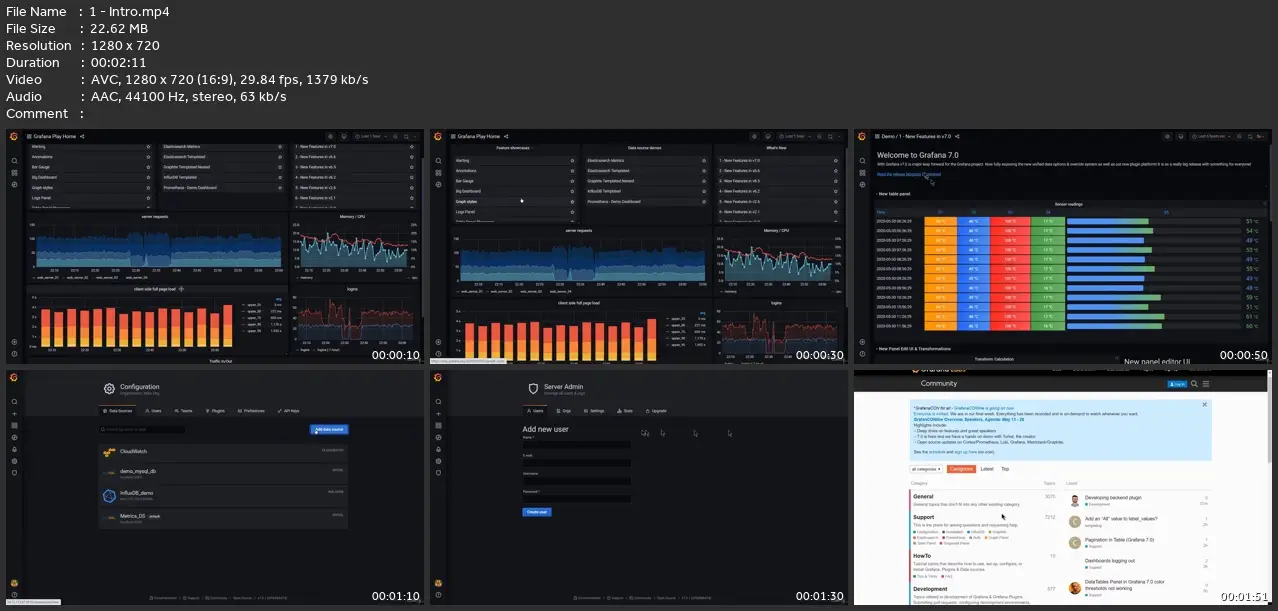This screenshot has height=611, width=1278.
Task: Star '1 - New Features in v7.0' in 00:00:10 frame
Action: tap(411, 147)
